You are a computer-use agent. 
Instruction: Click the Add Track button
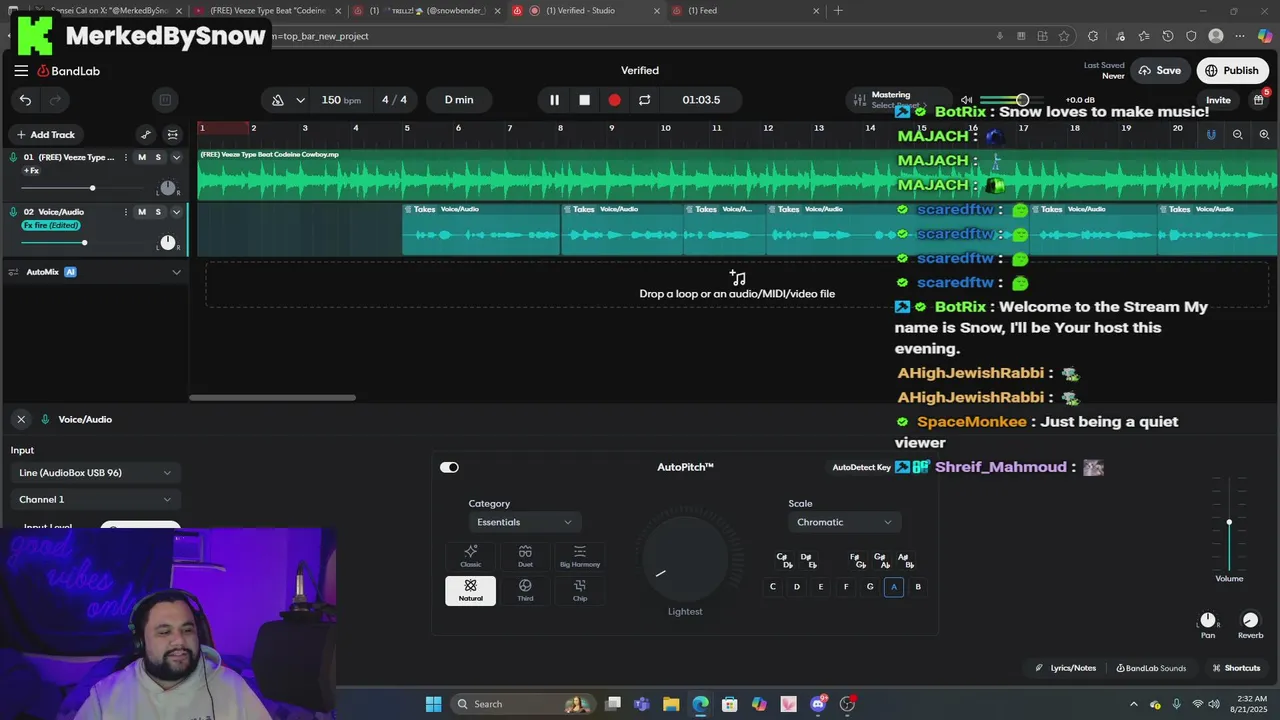pos(46,134)
